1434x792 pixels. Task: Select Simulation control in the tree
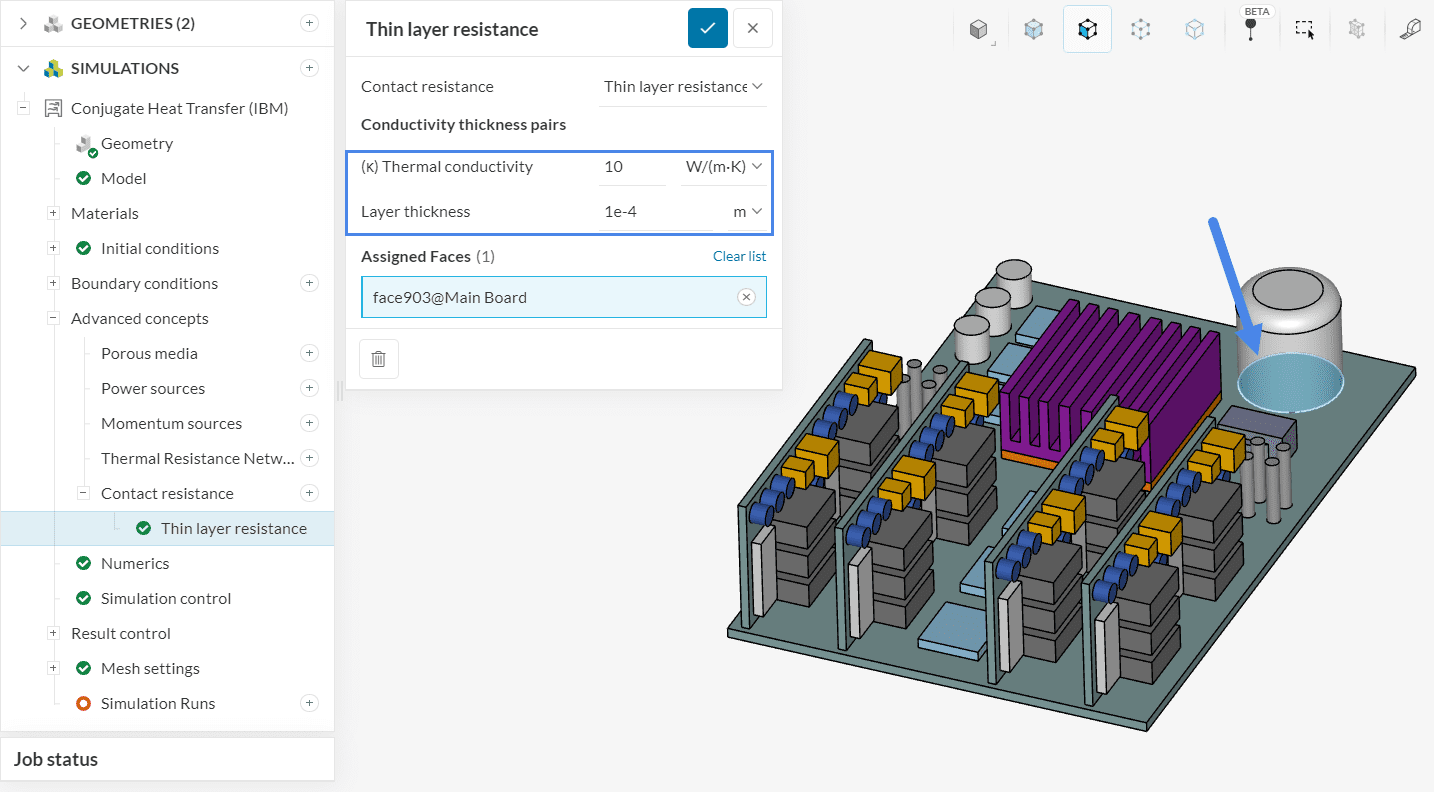(x=166, y=599)
